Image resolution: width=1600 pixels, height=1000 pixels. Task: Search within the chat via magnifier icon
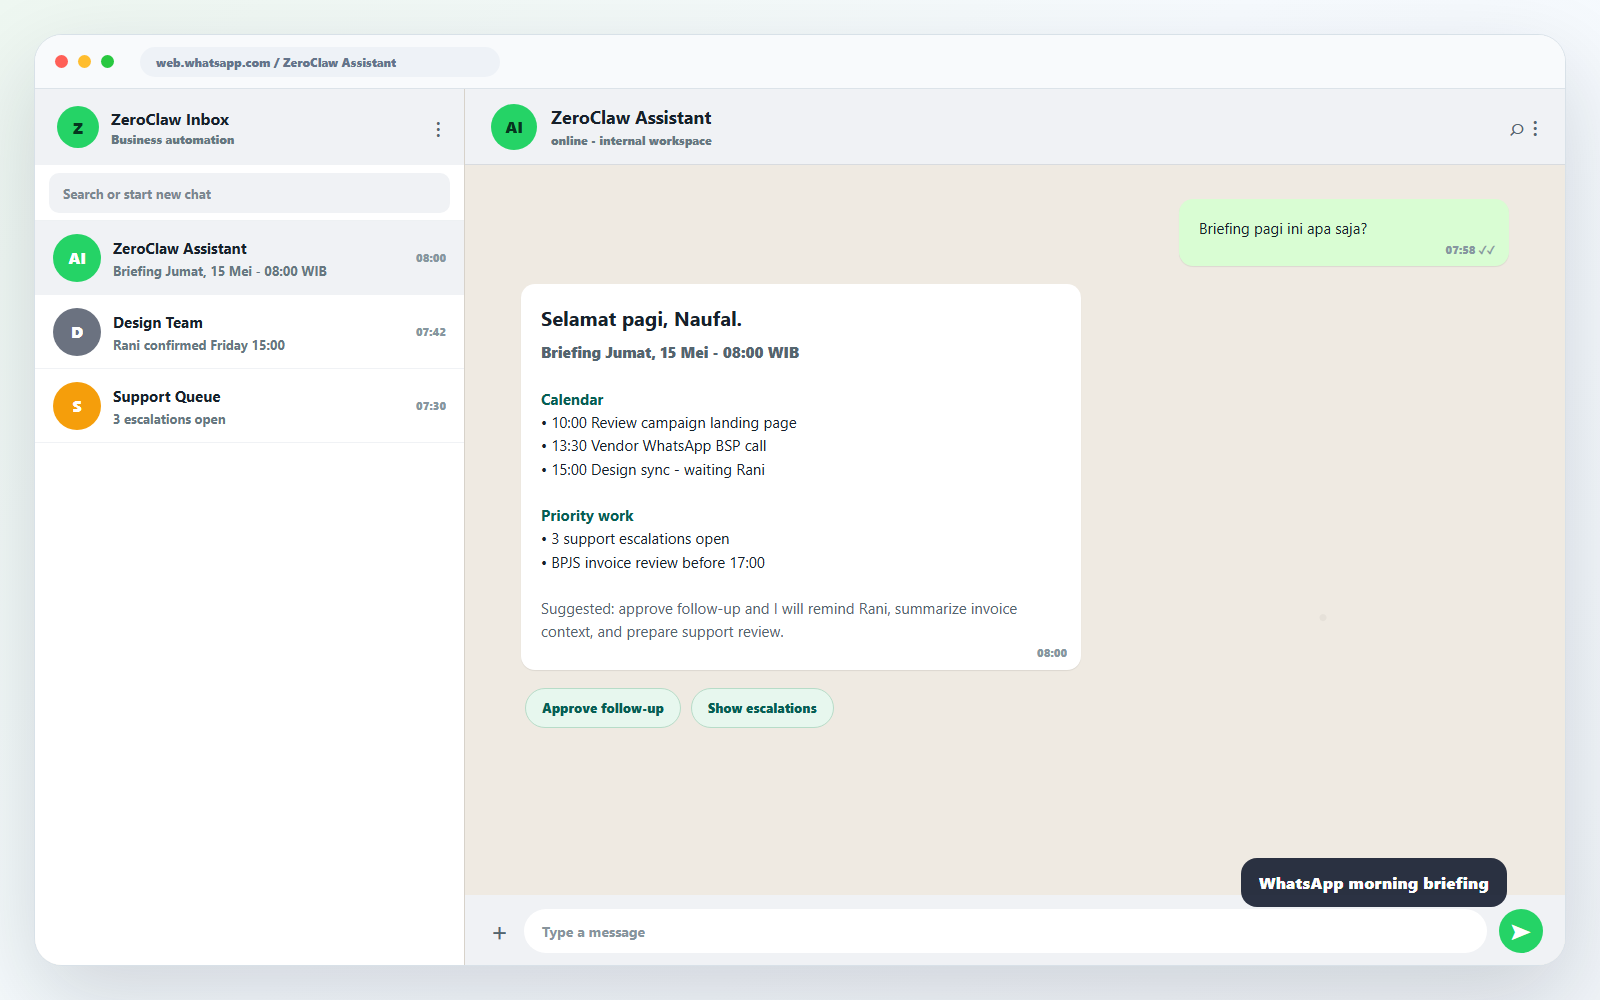[x=1517, y=129]
